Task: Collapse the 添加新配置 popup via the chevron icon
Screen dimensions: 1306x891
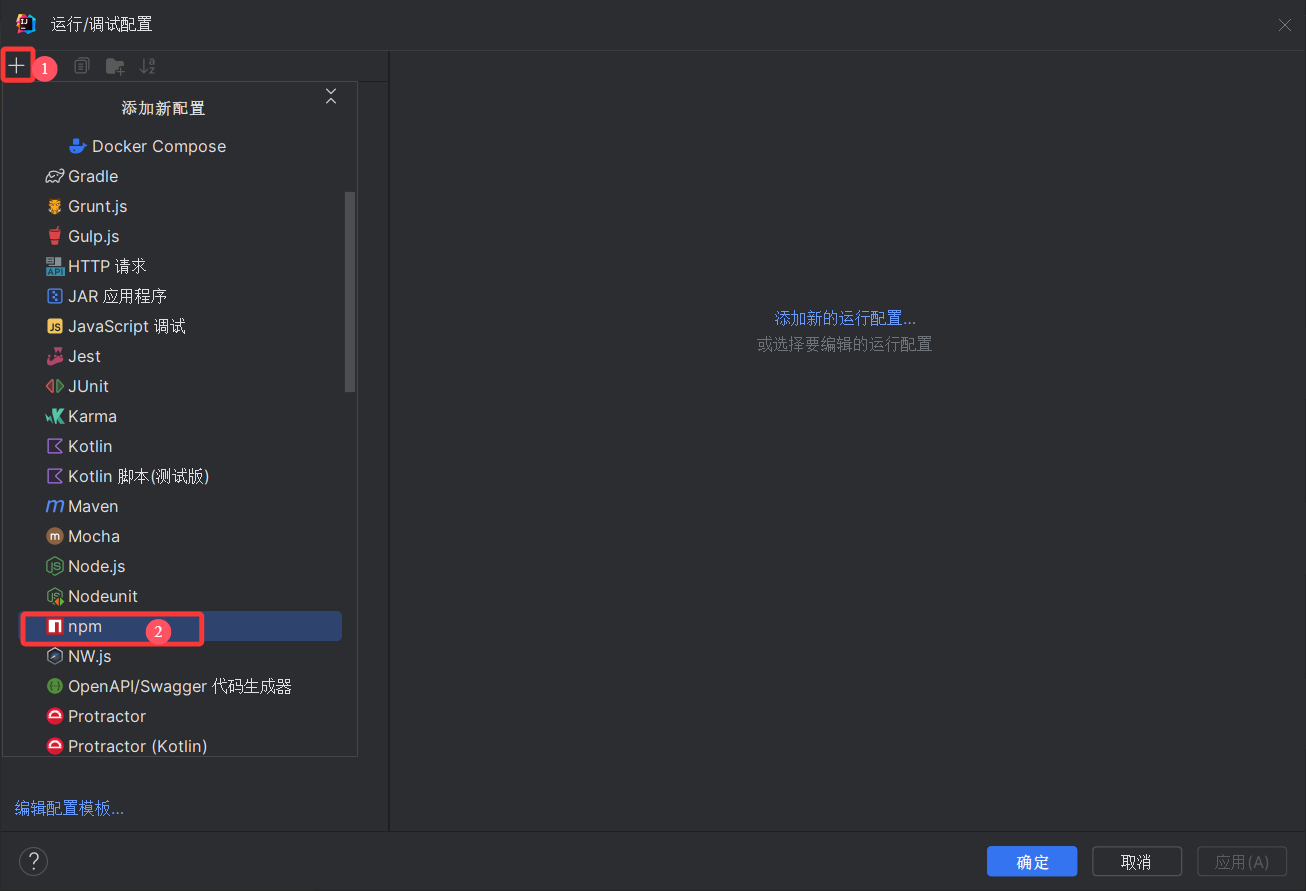Action: coord(331,97)
